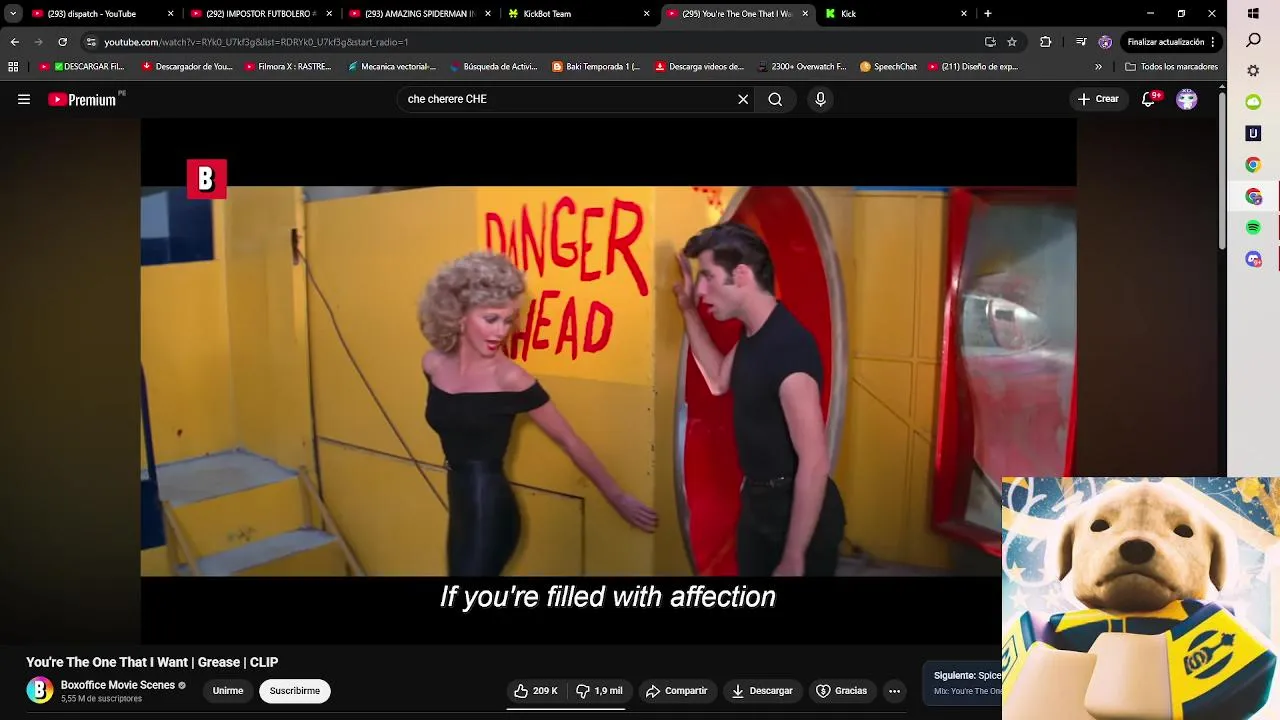
Task: Click the page vertical scrollbar
Action: pos(1222,170)
